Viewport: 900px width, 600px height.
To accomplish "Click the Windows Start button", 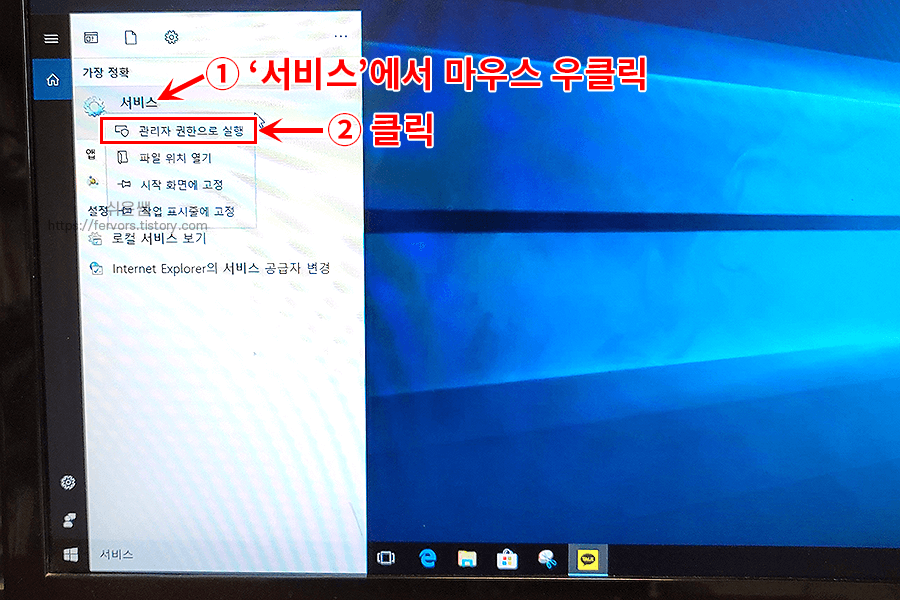I will click(x=71, y=555).
